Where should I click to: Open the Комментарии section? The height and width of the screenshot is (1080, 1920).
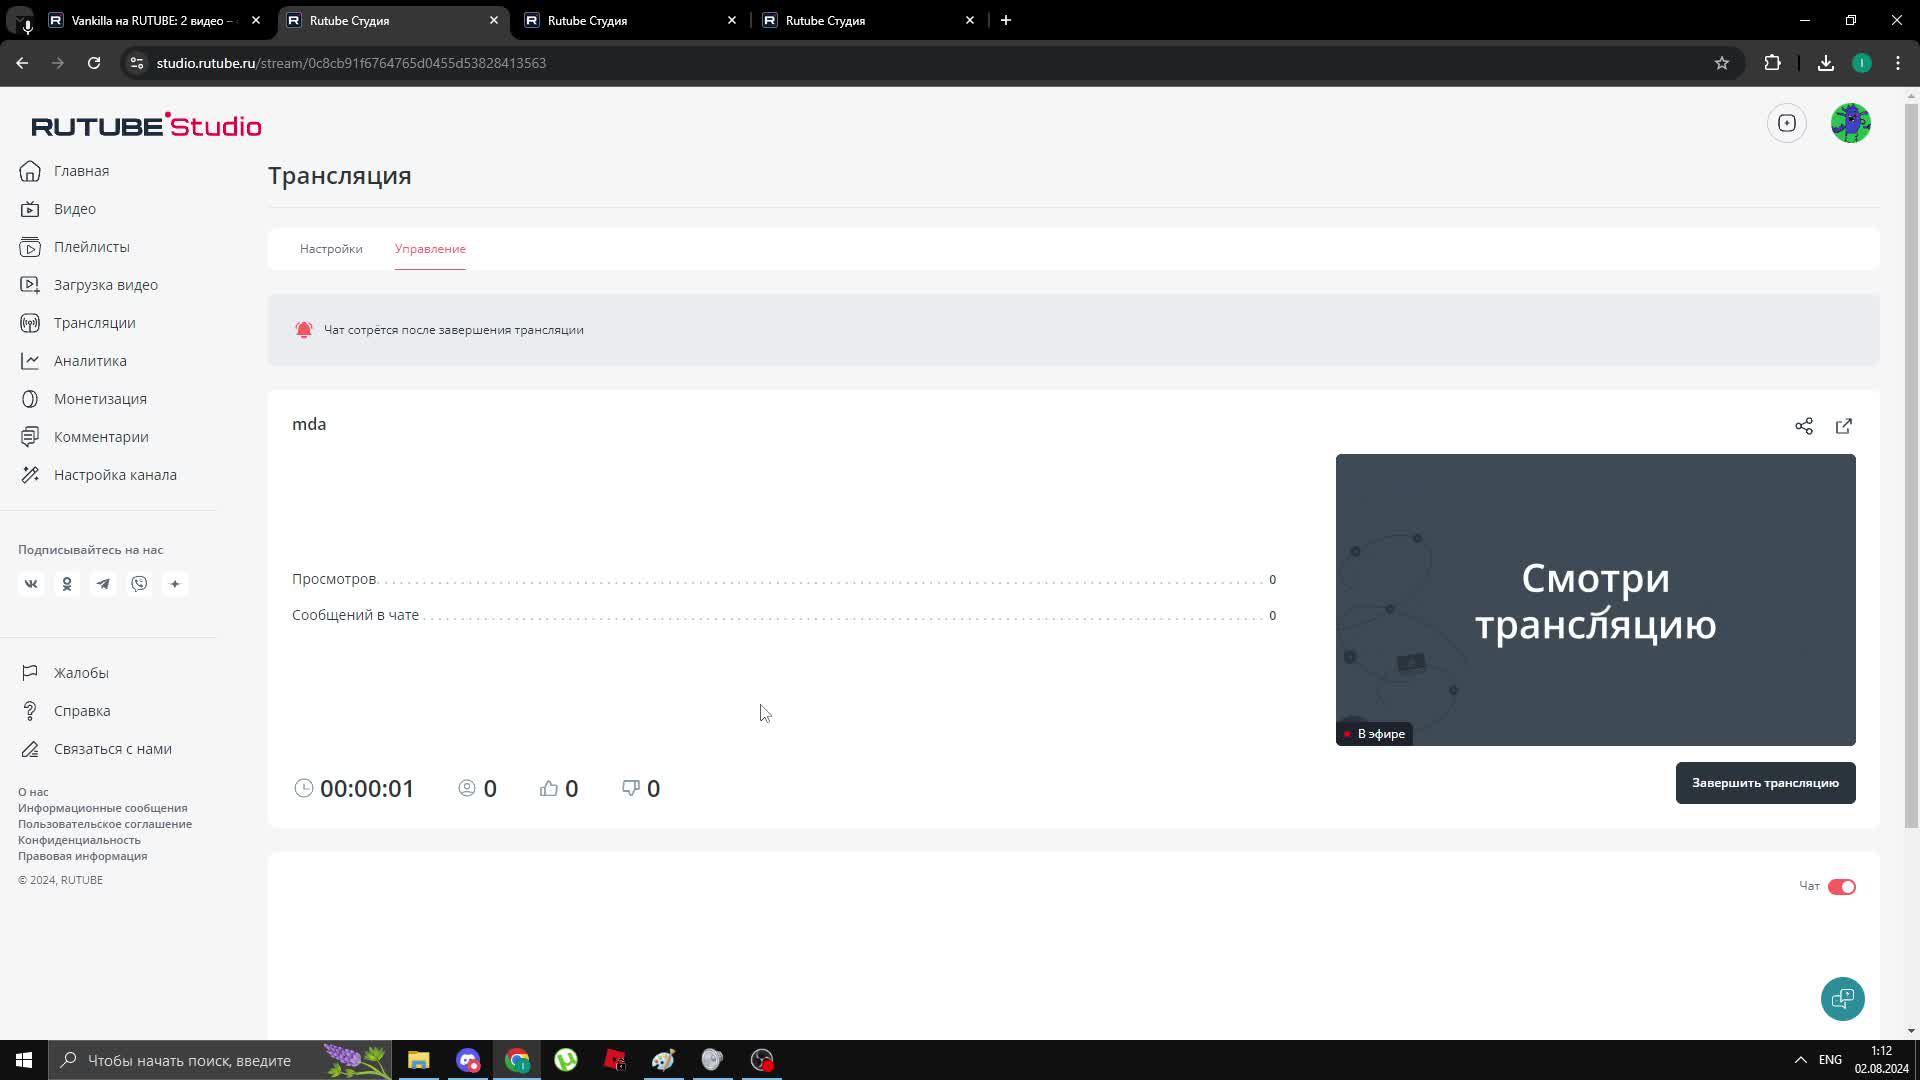point(101,436)
